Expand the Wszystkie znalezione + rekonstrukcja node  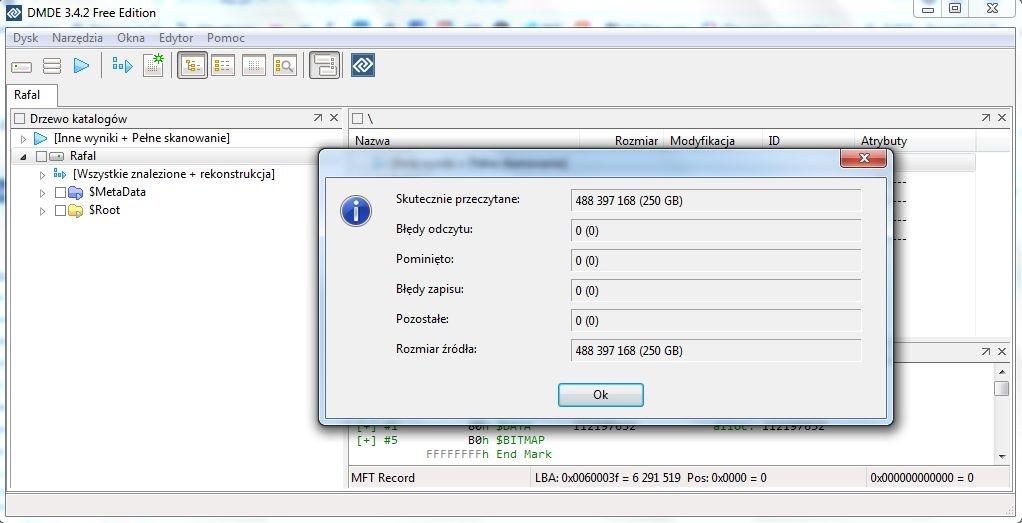point(43,175)
